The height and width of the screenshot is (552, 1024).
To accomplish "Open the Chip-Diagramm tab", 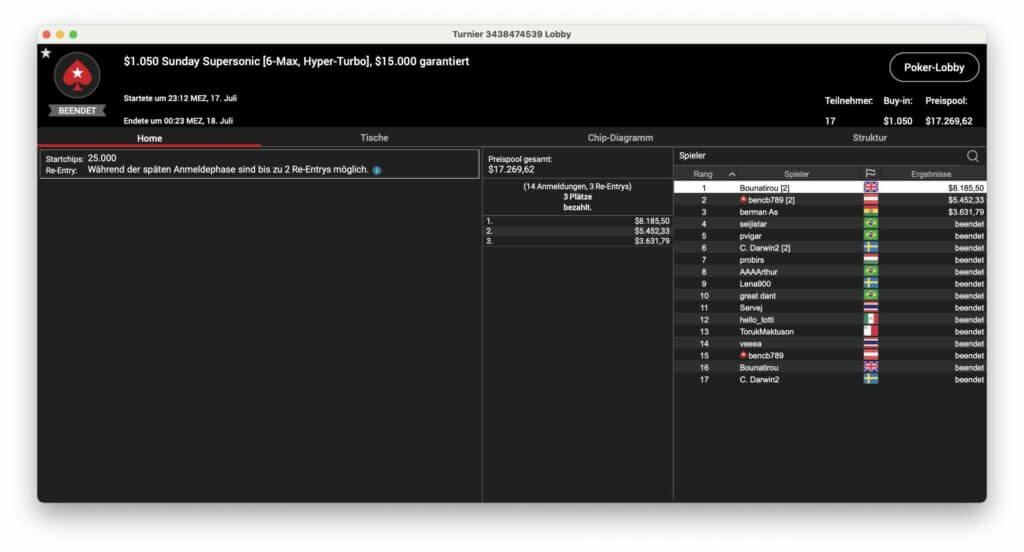I will [x=620, y=138].
